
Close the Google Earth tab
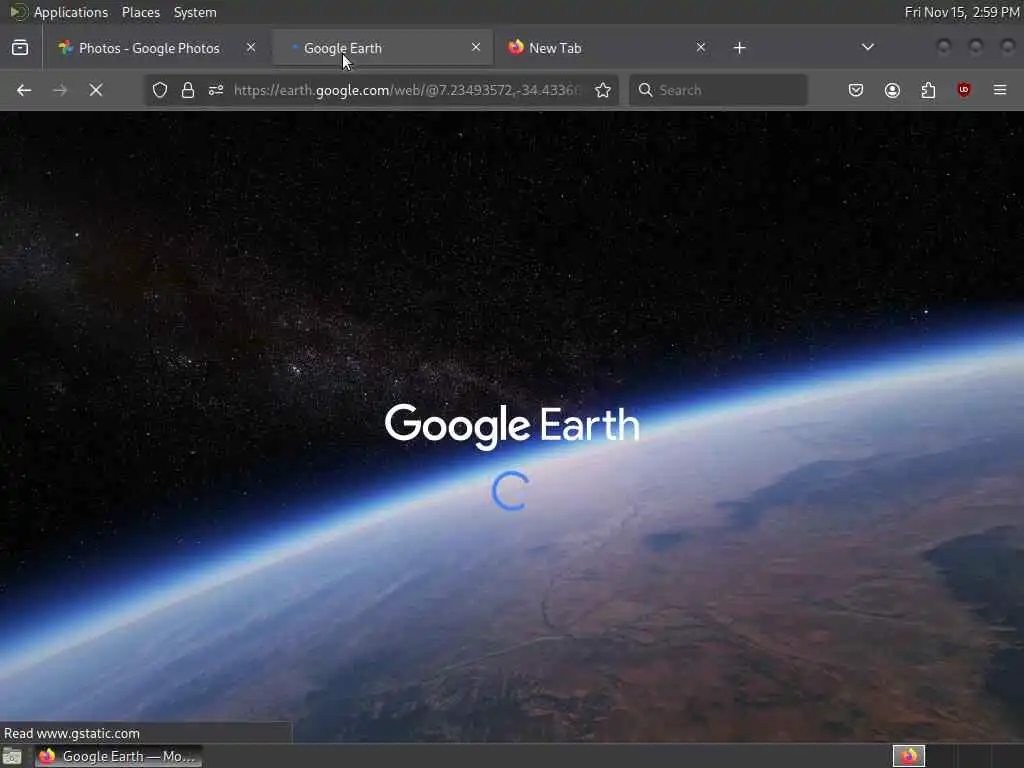coord(475,47)
